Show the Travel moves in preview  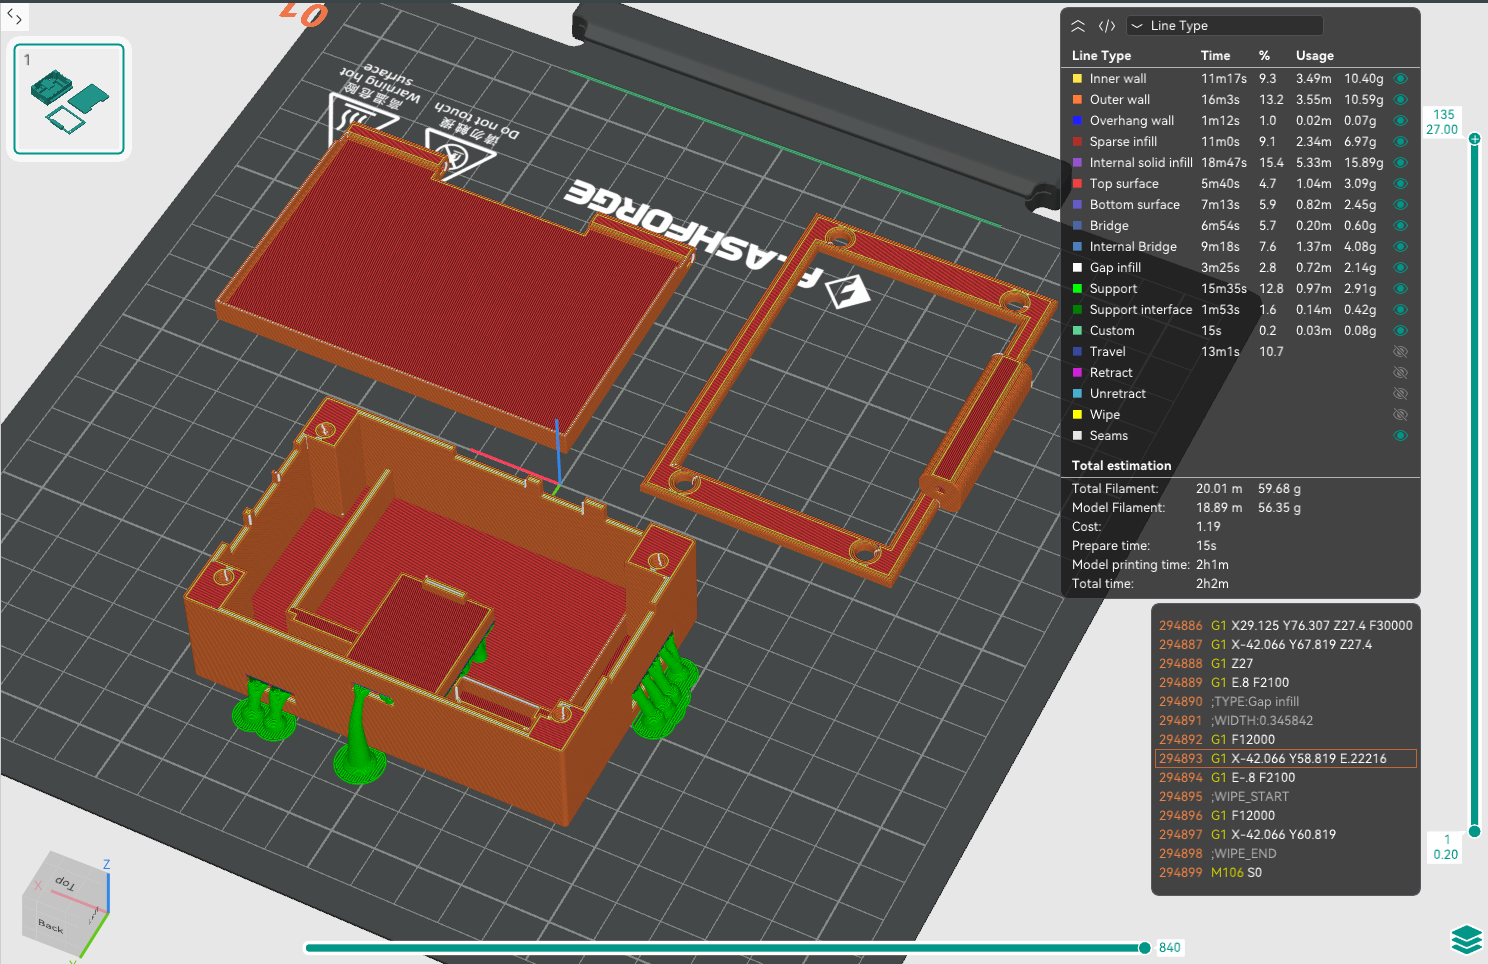click(x=1400, y=352)
